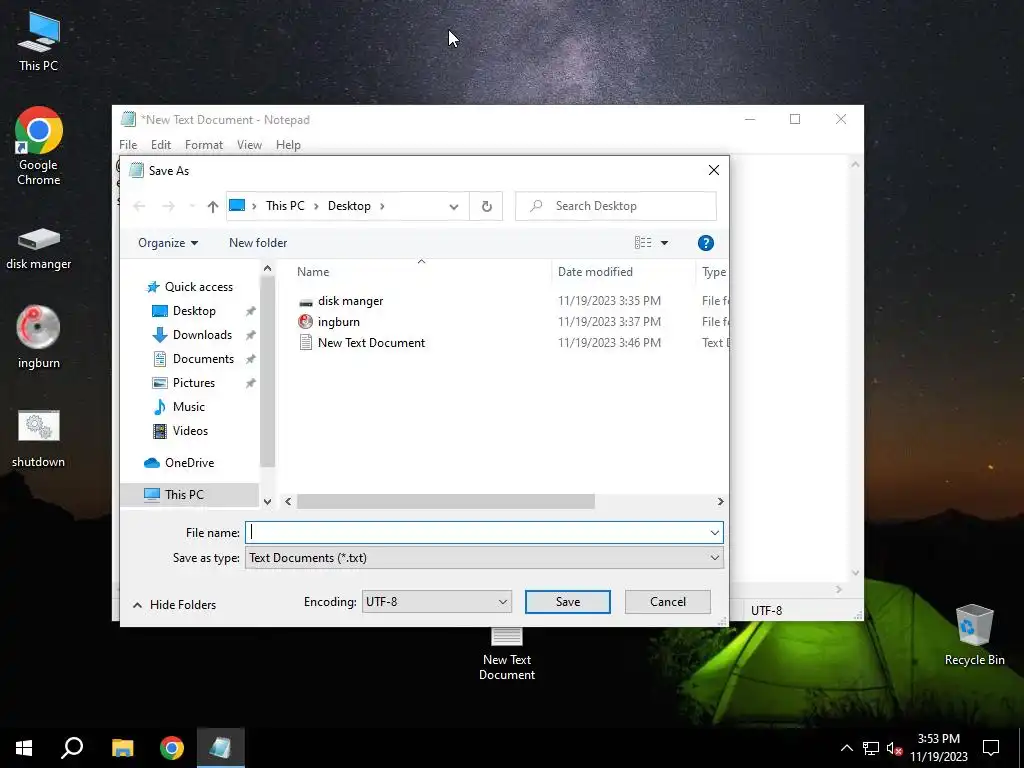Screen dimensions: 1024x768
Task: Open the Notepad Edit menu
Action: [161, 145]
